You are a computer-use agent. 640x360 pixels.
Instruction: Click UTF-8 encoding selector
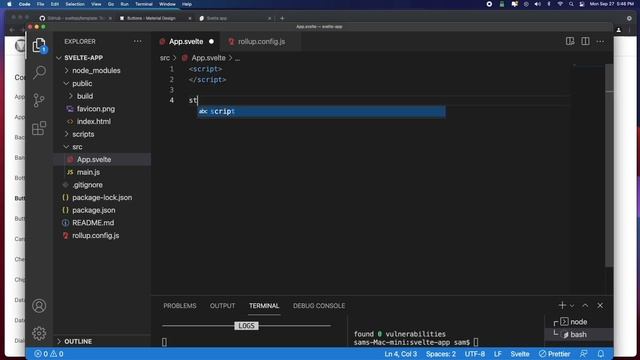point(475,354)
